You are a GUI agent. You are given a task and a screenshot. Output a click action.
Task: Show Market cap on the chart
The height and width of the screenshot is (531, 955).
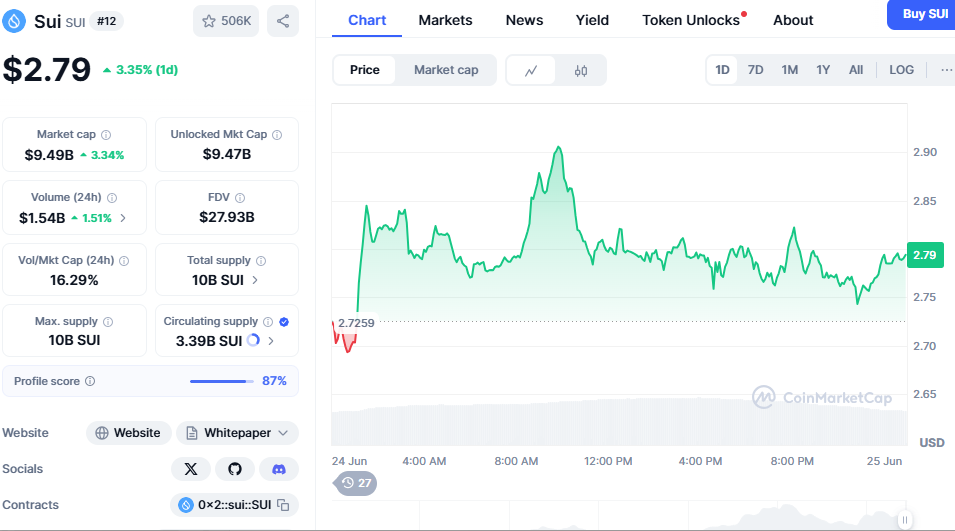tap(446, 70)
